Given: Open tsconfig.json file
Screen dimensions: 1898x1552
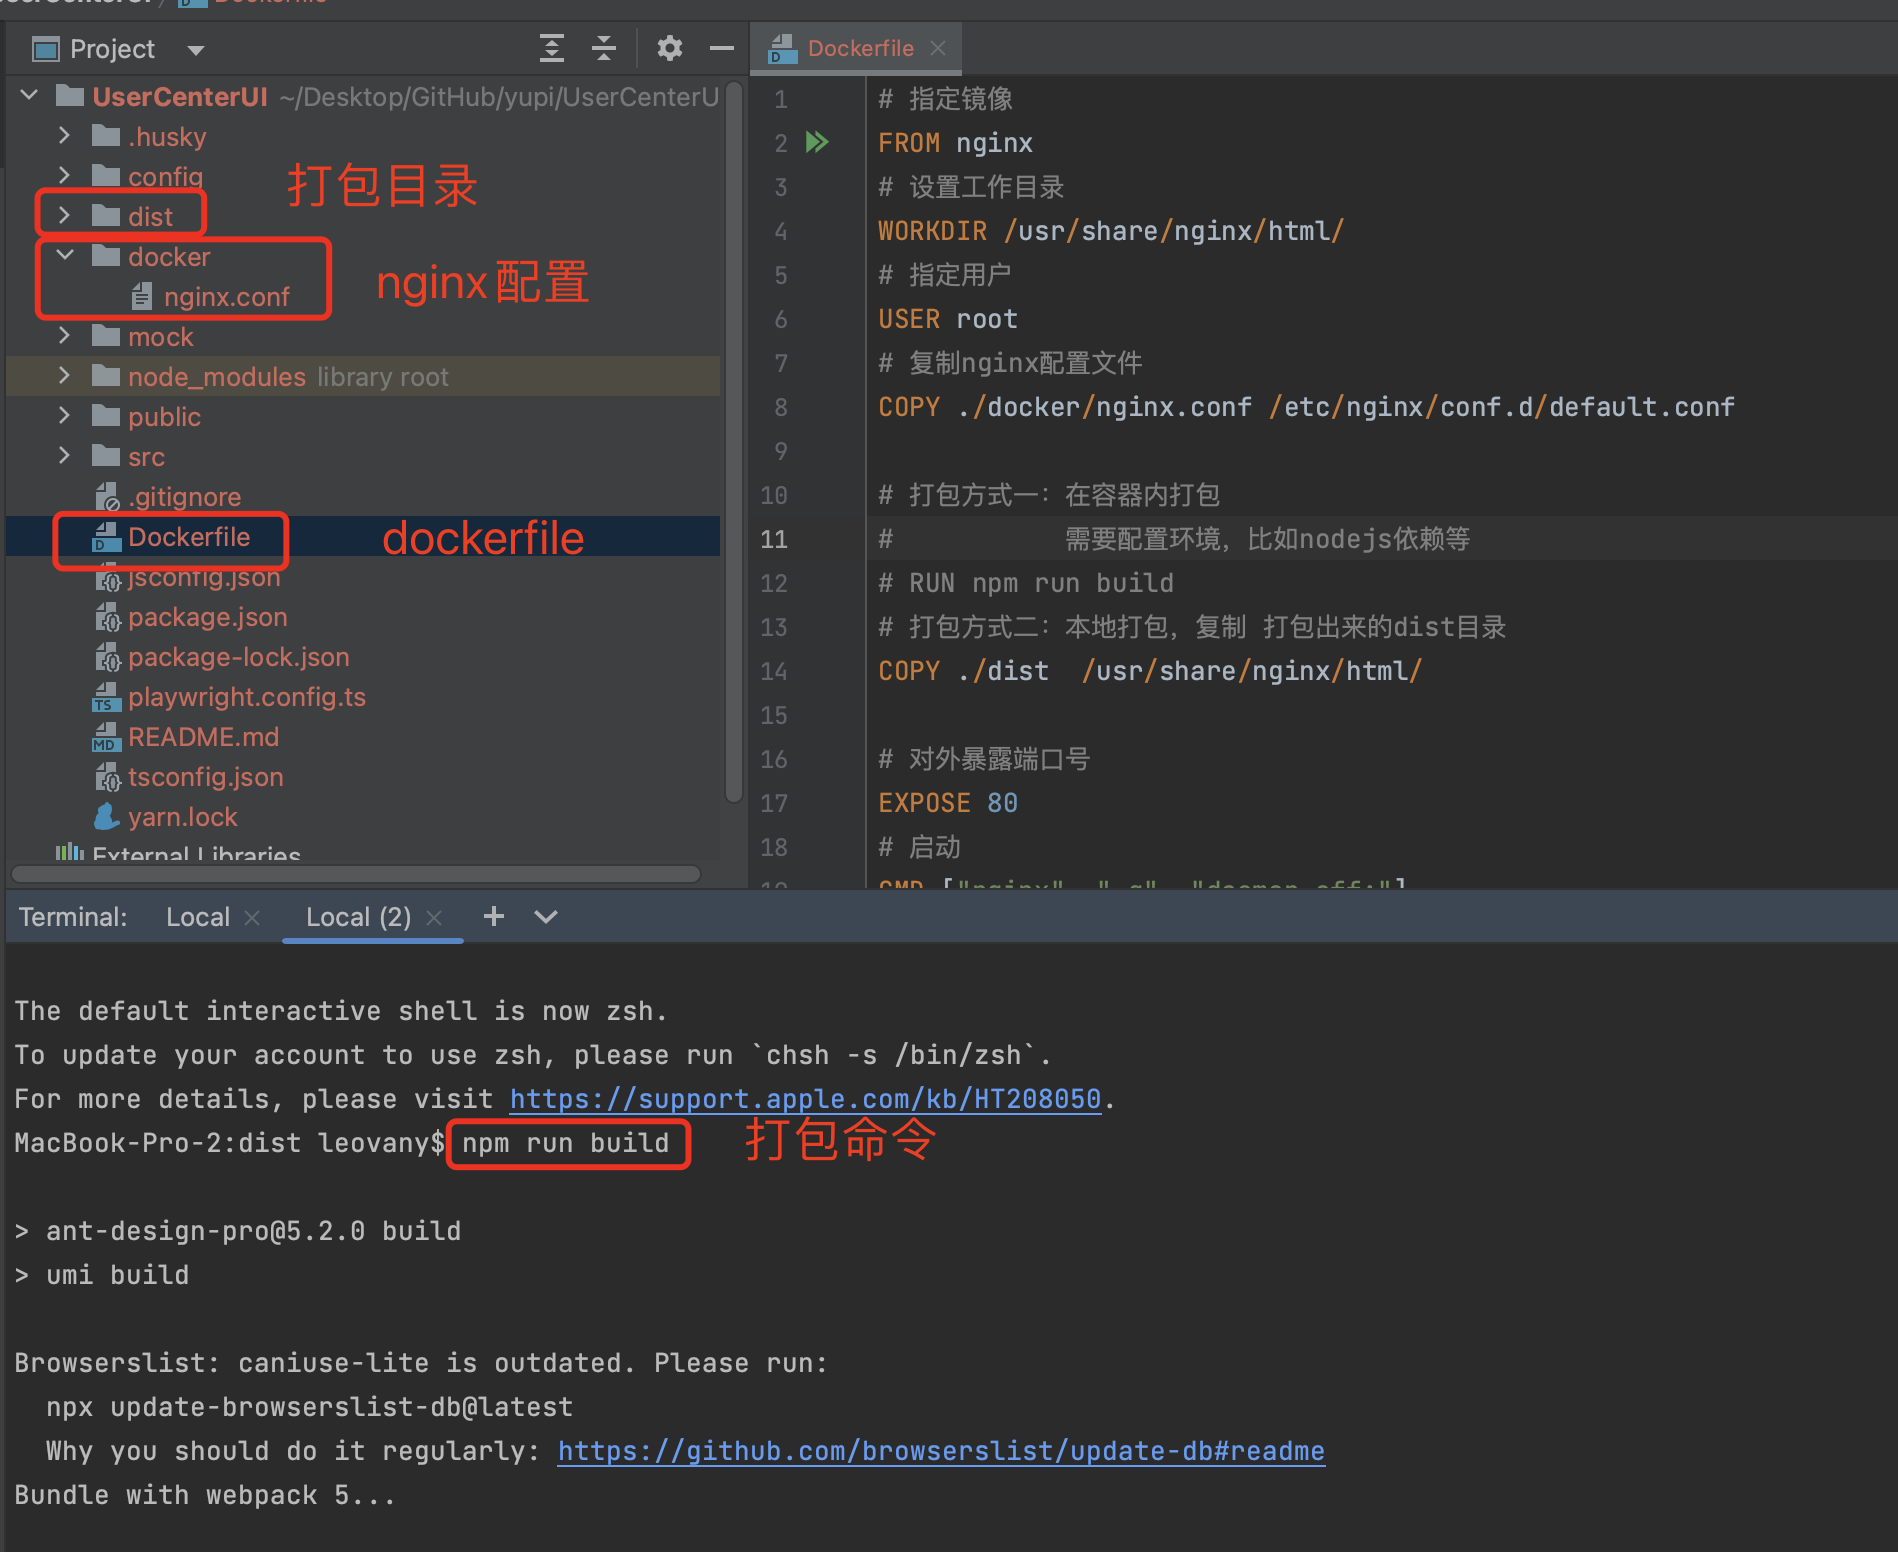Looking at the screenshot, I should tap(205, 777).
